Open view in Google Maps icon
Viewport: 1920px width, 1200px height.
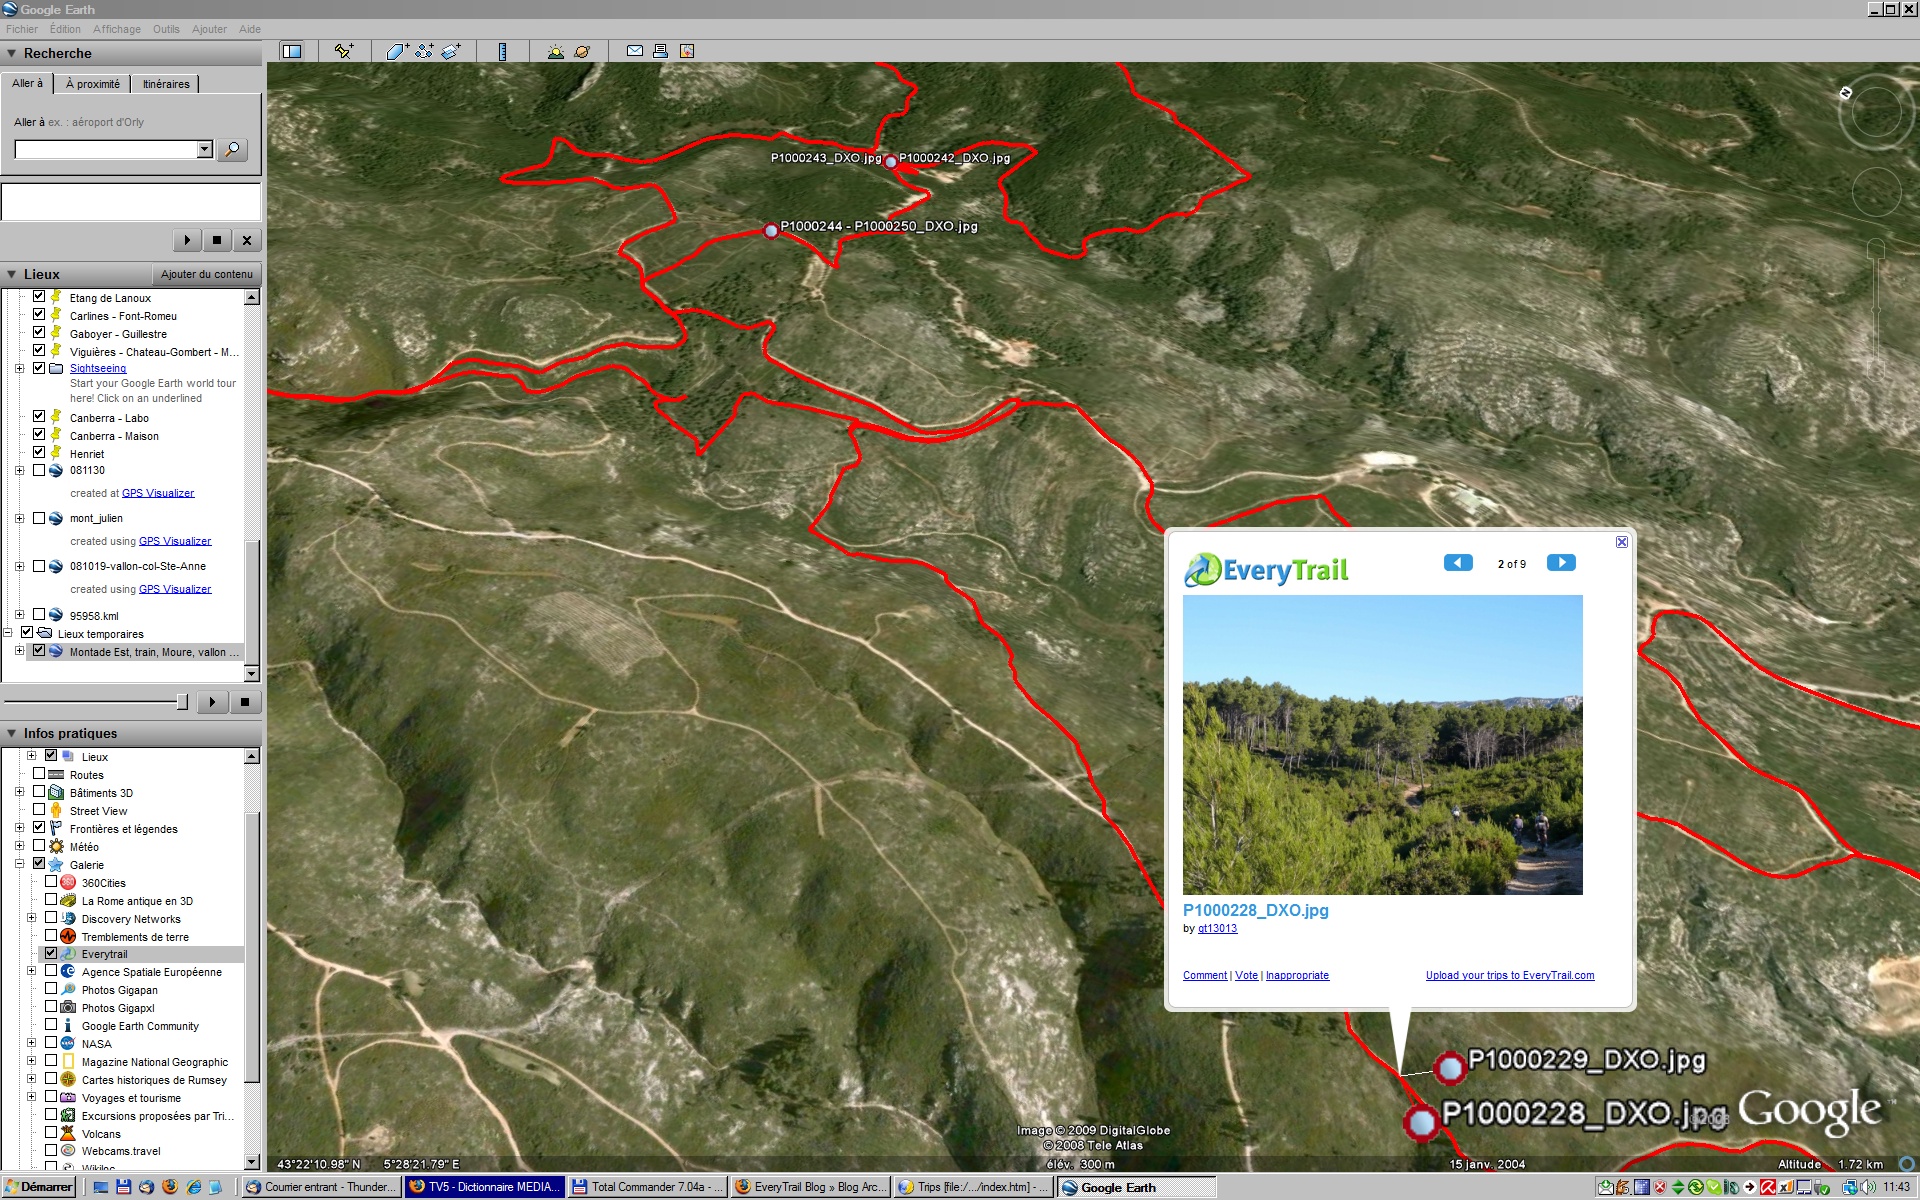point(687,51)
